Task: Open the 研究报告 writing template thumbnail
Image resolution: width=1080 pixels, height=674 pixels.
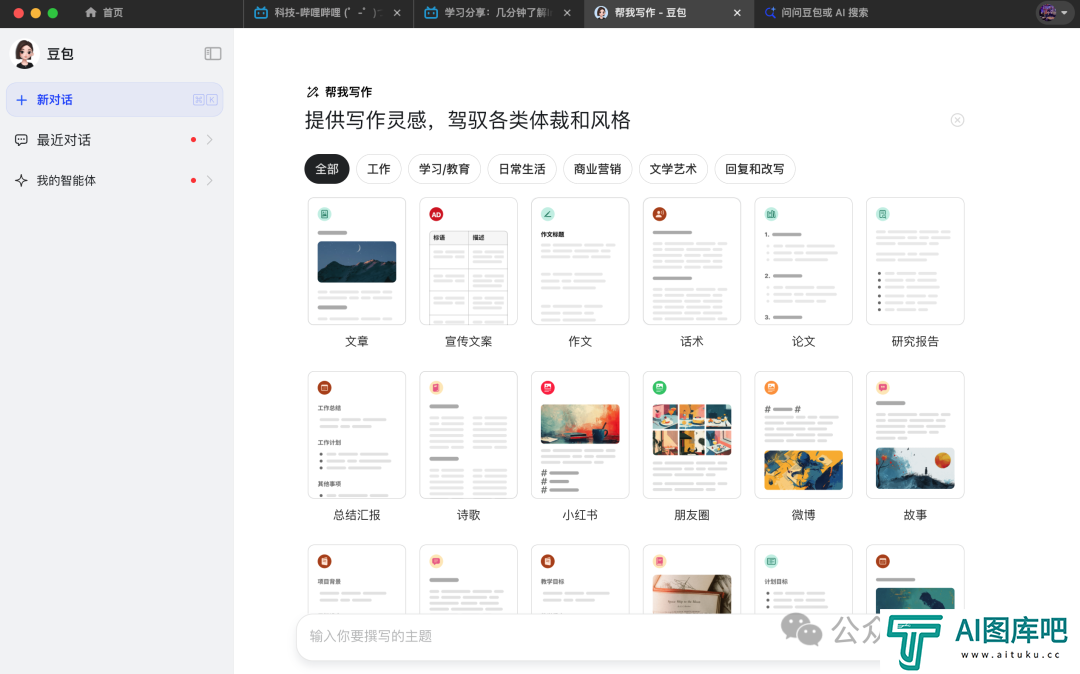Action: (915, 261)
